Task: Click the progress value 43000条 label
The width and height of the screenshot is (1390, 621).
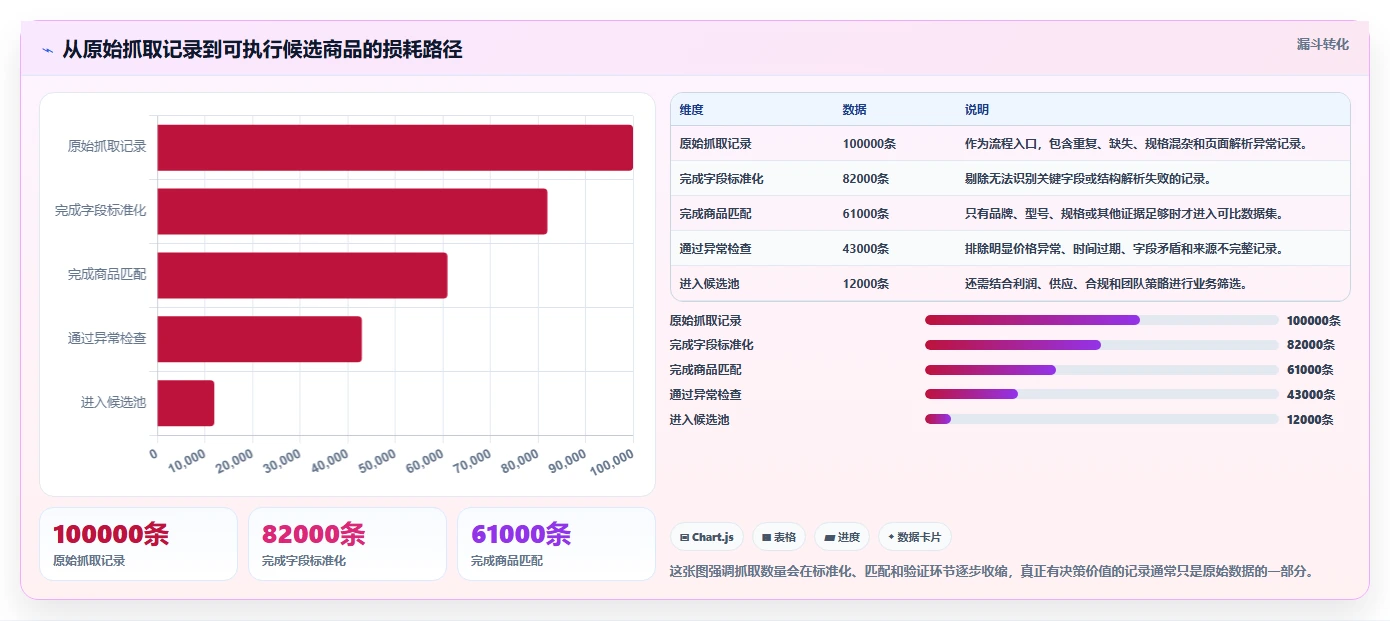Action: 1310,394
